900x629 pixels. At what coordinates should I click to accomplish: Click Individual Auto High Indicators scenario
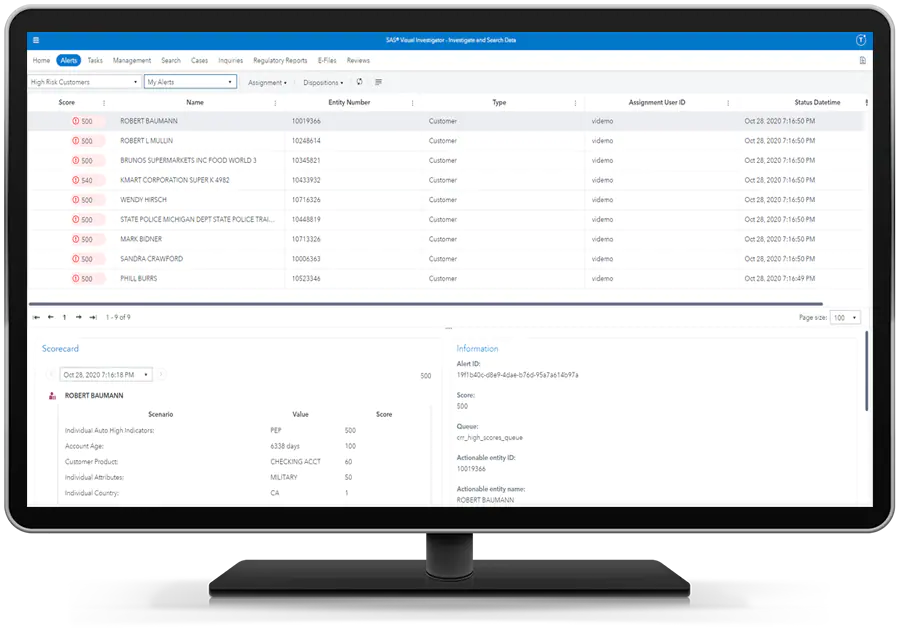110,430
